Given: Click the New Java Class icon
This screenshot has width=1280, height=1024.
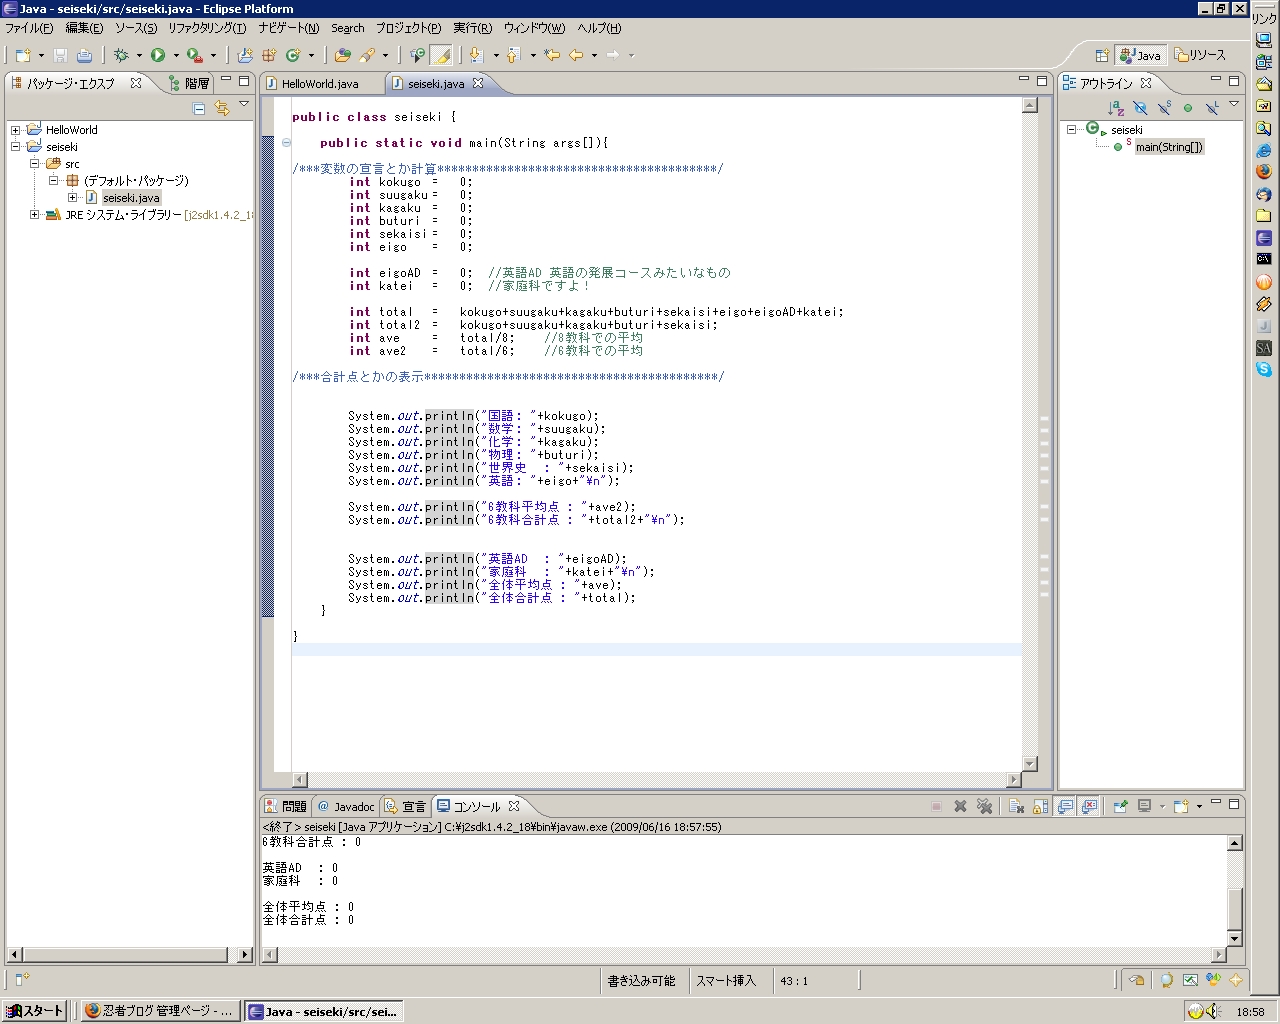Looking at the screenshot, I should (x=293, y=56).
